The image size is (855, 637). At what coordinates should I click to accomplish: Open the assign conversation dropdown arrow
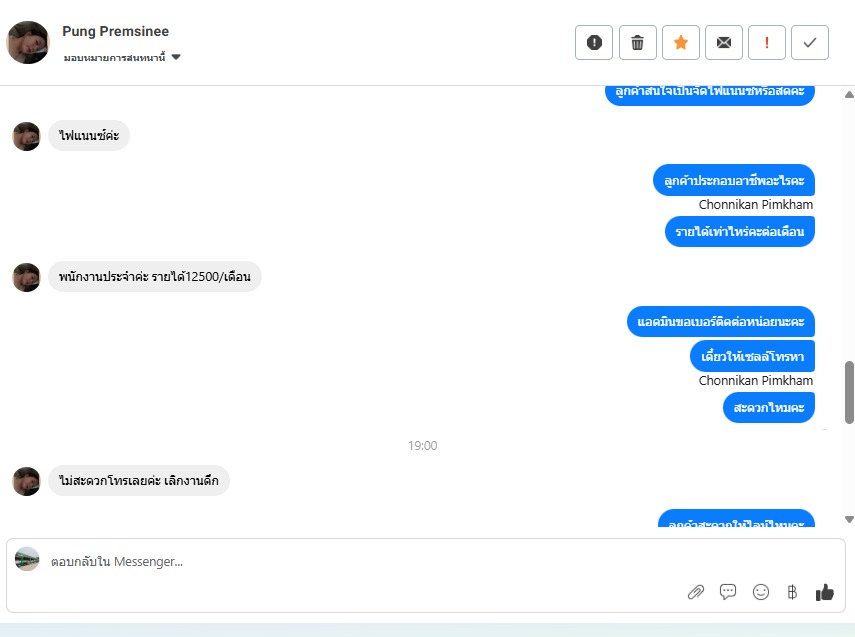coord(176,57)
